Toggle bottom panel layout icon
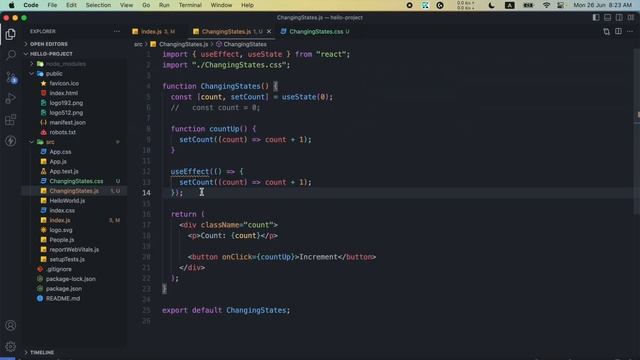Screen dimensions: 640x360 pyautogui.click(x=608, y=18)
